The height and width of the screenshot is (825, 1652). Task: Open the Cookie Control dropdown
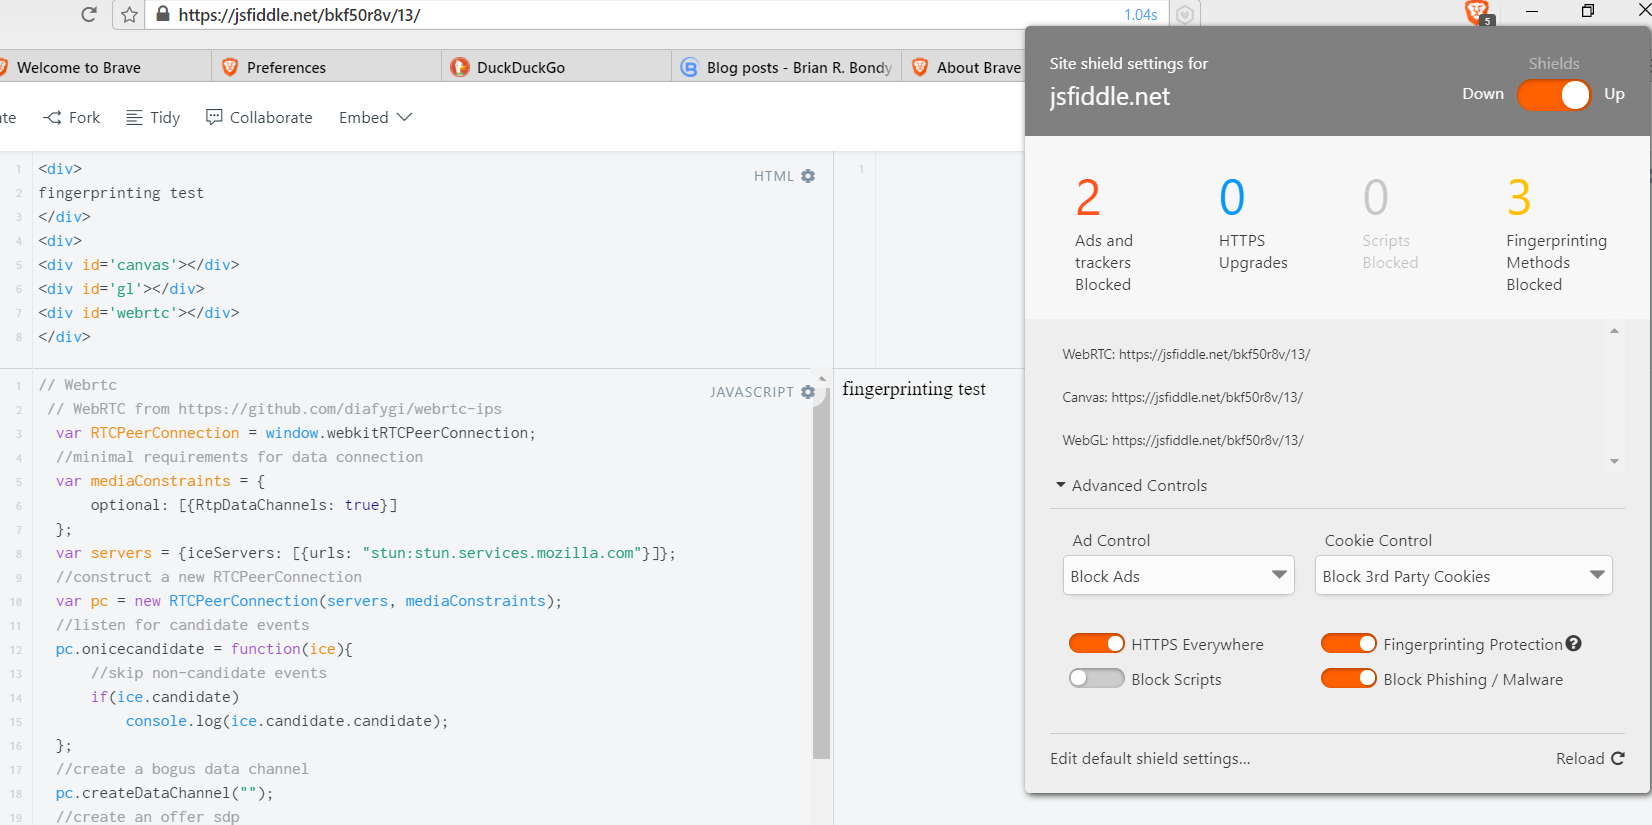click(x=1464, y=575)
